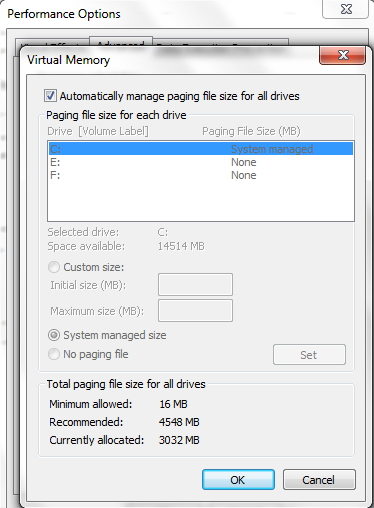Screen dimensions: 374x508
Task: Click the Maximum size (MB) field
Action: click(x=195, y=310)
